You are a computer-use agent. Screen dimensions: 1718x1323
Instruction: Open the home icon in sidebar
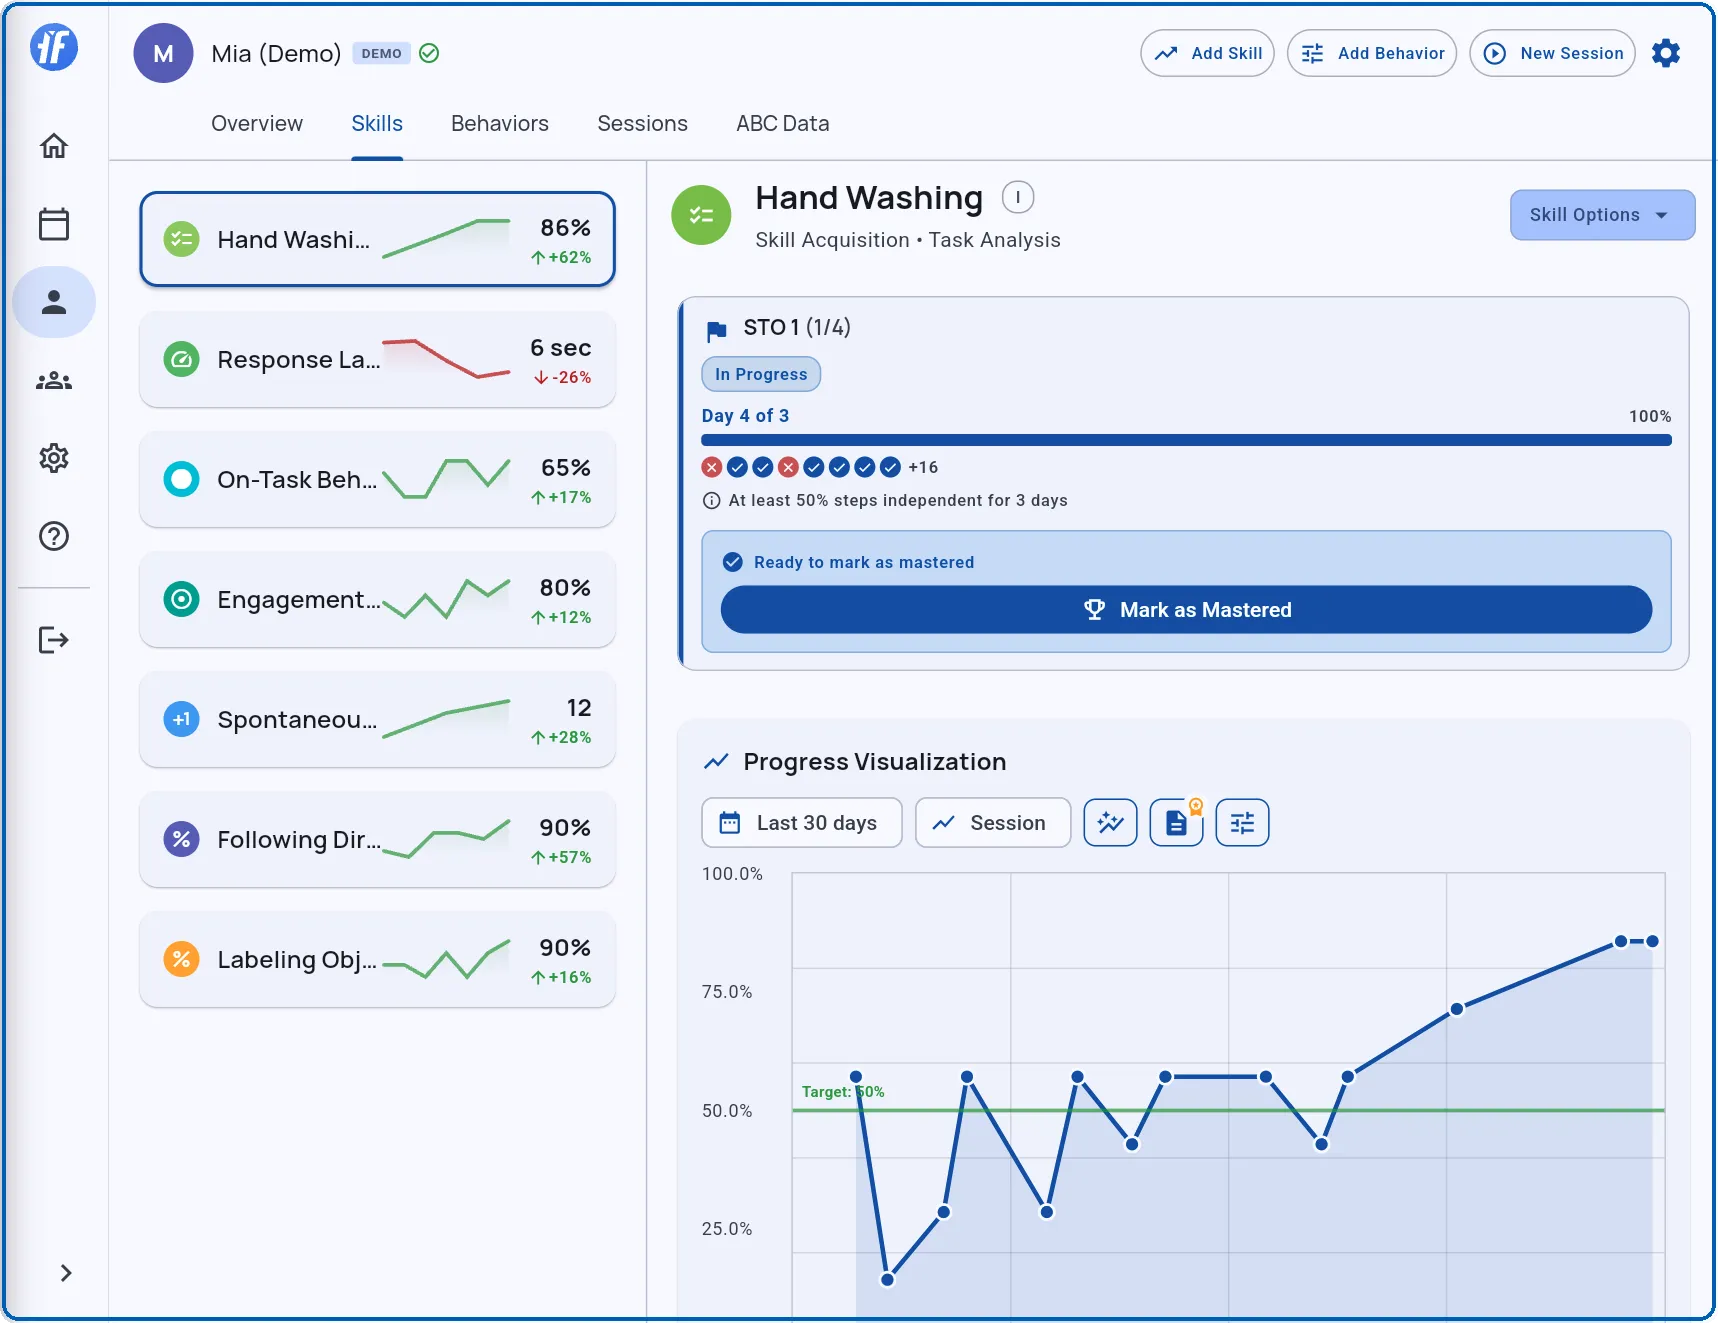[54, 146]
